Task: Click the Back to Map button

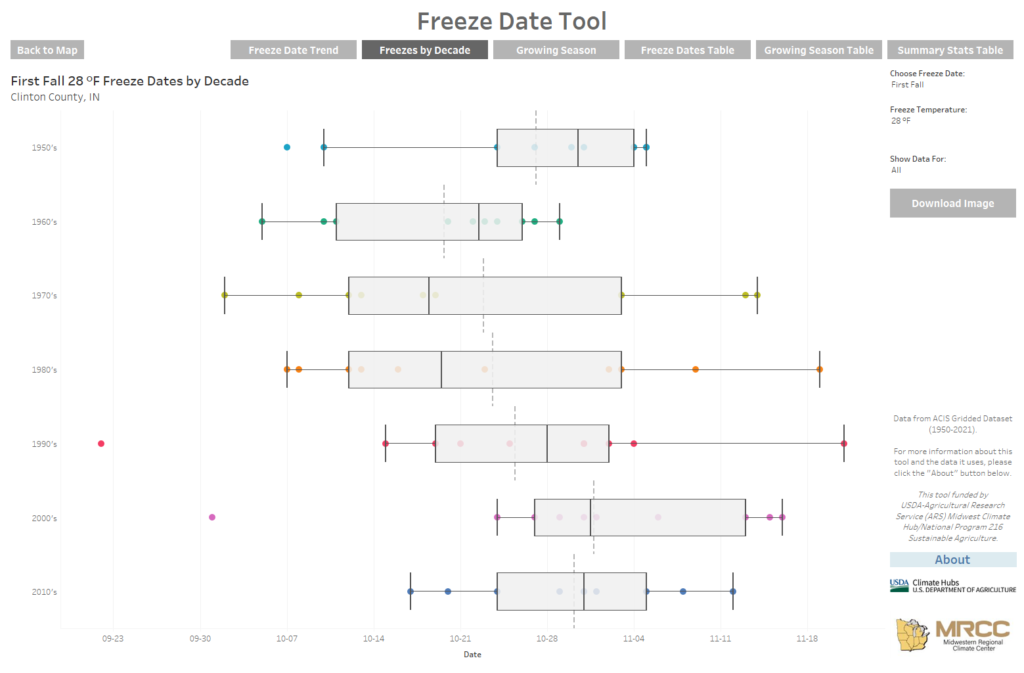Action: (x=46, y=49)
